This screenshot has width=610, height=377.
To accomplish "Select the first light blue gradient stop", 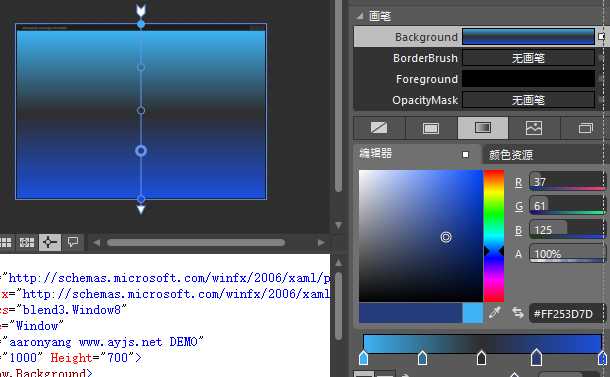I will [363, 358].
